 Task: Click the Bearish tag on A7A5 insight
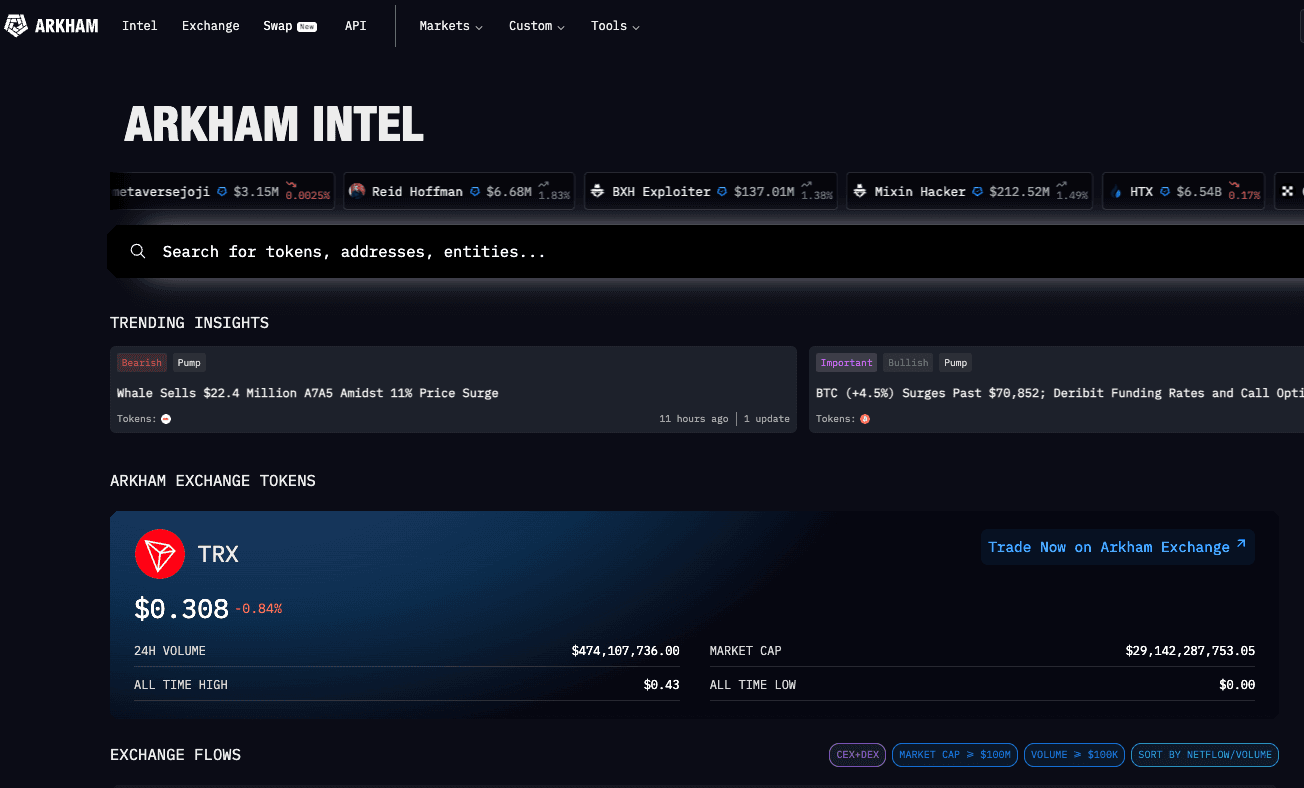click(142, 363)
